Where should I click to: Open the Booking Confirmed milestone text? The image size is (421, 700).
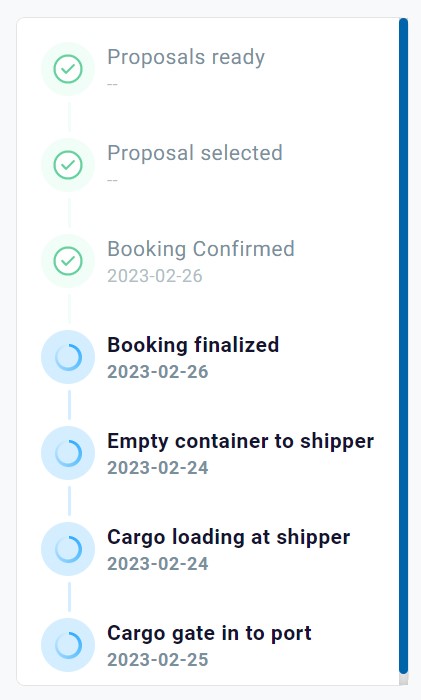pyautogui.click(x=201, y=249)
